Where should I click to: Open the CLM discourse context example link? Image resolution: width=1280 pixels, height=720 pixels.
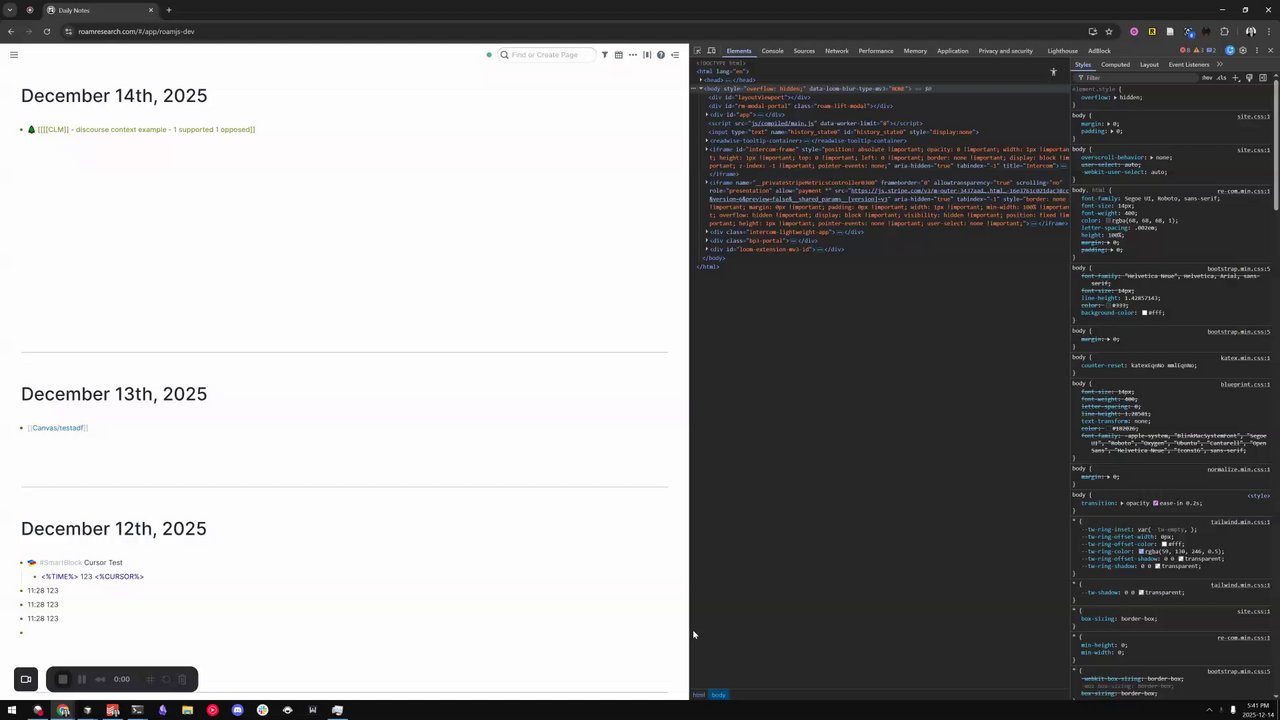[x=146, y=130]
